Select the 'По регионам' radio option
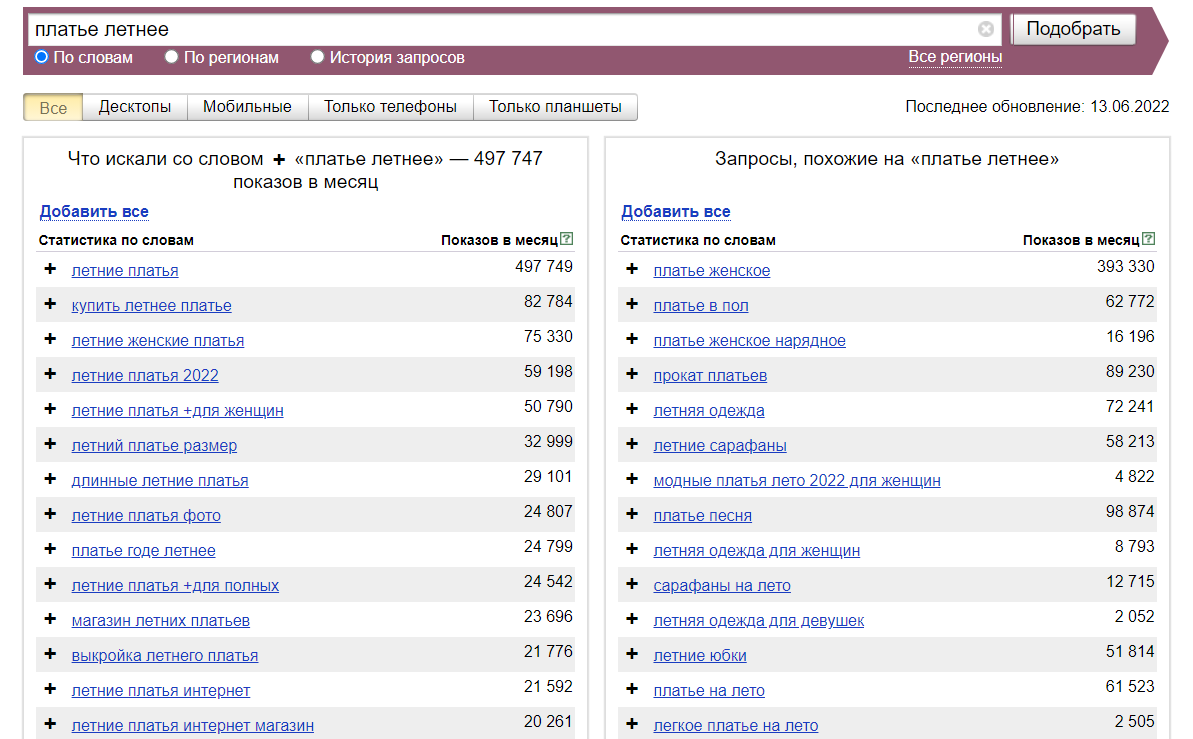The height and width of the screenshot is (739, 1193). (171, 57)
